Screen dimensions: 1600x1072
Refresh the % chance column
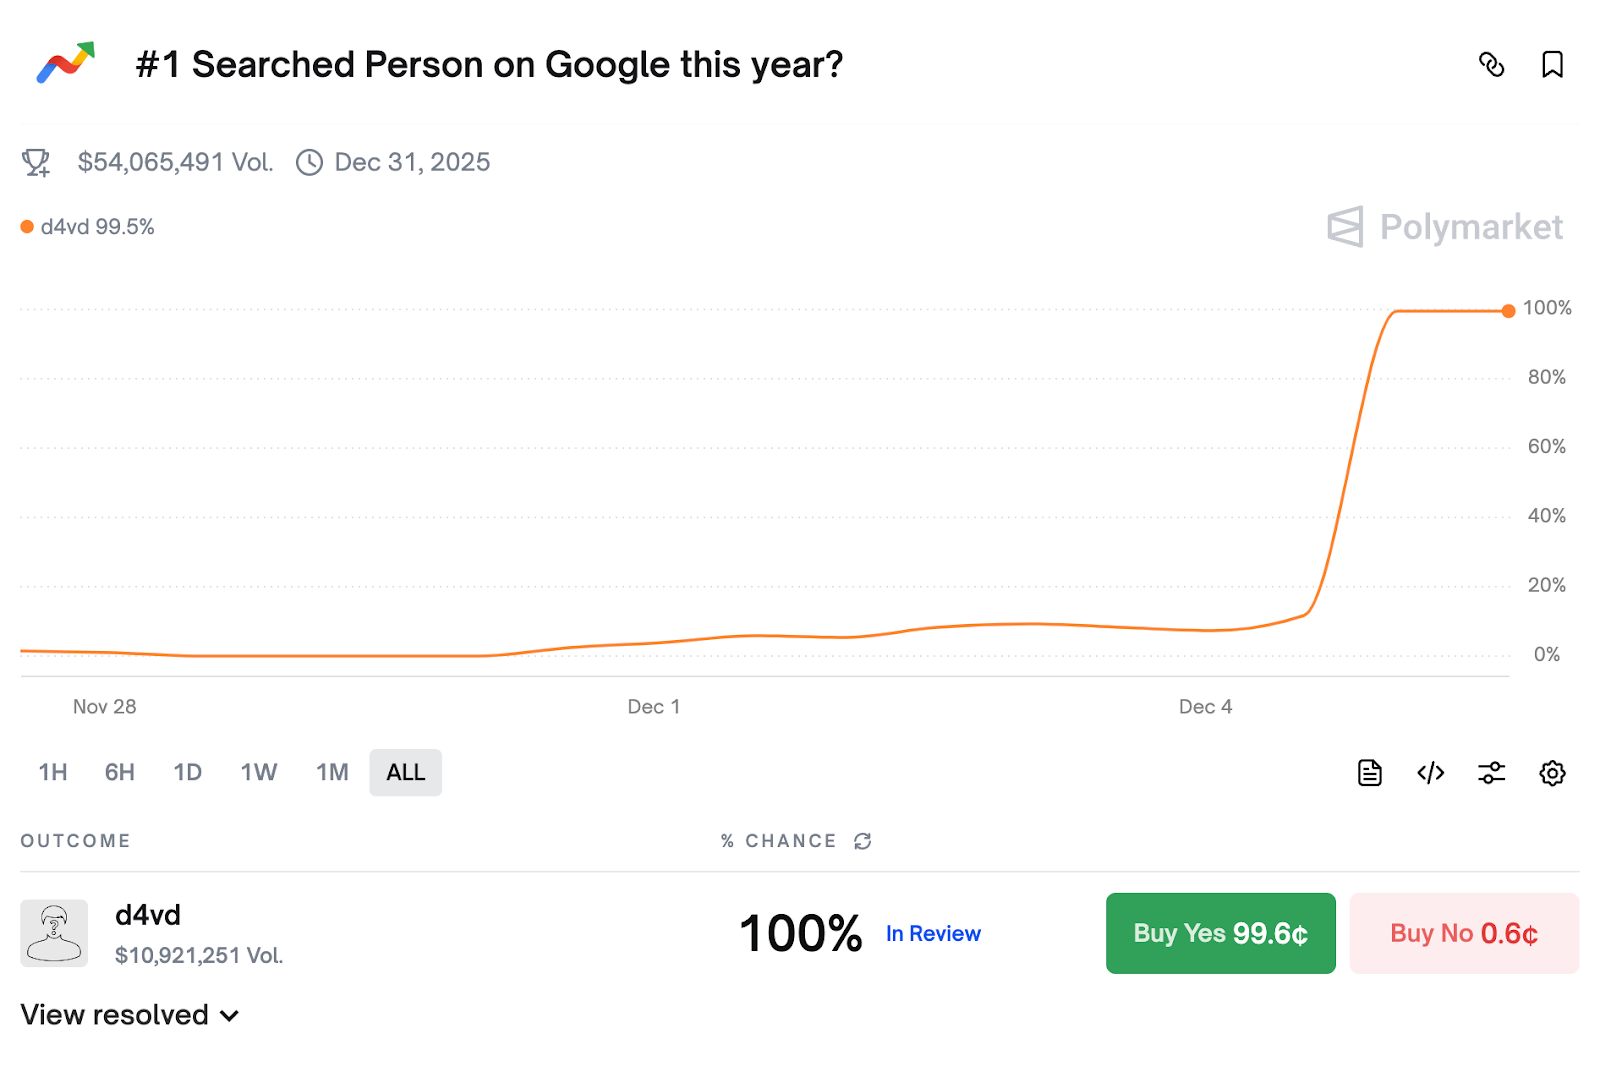click(x=863, y=841)
